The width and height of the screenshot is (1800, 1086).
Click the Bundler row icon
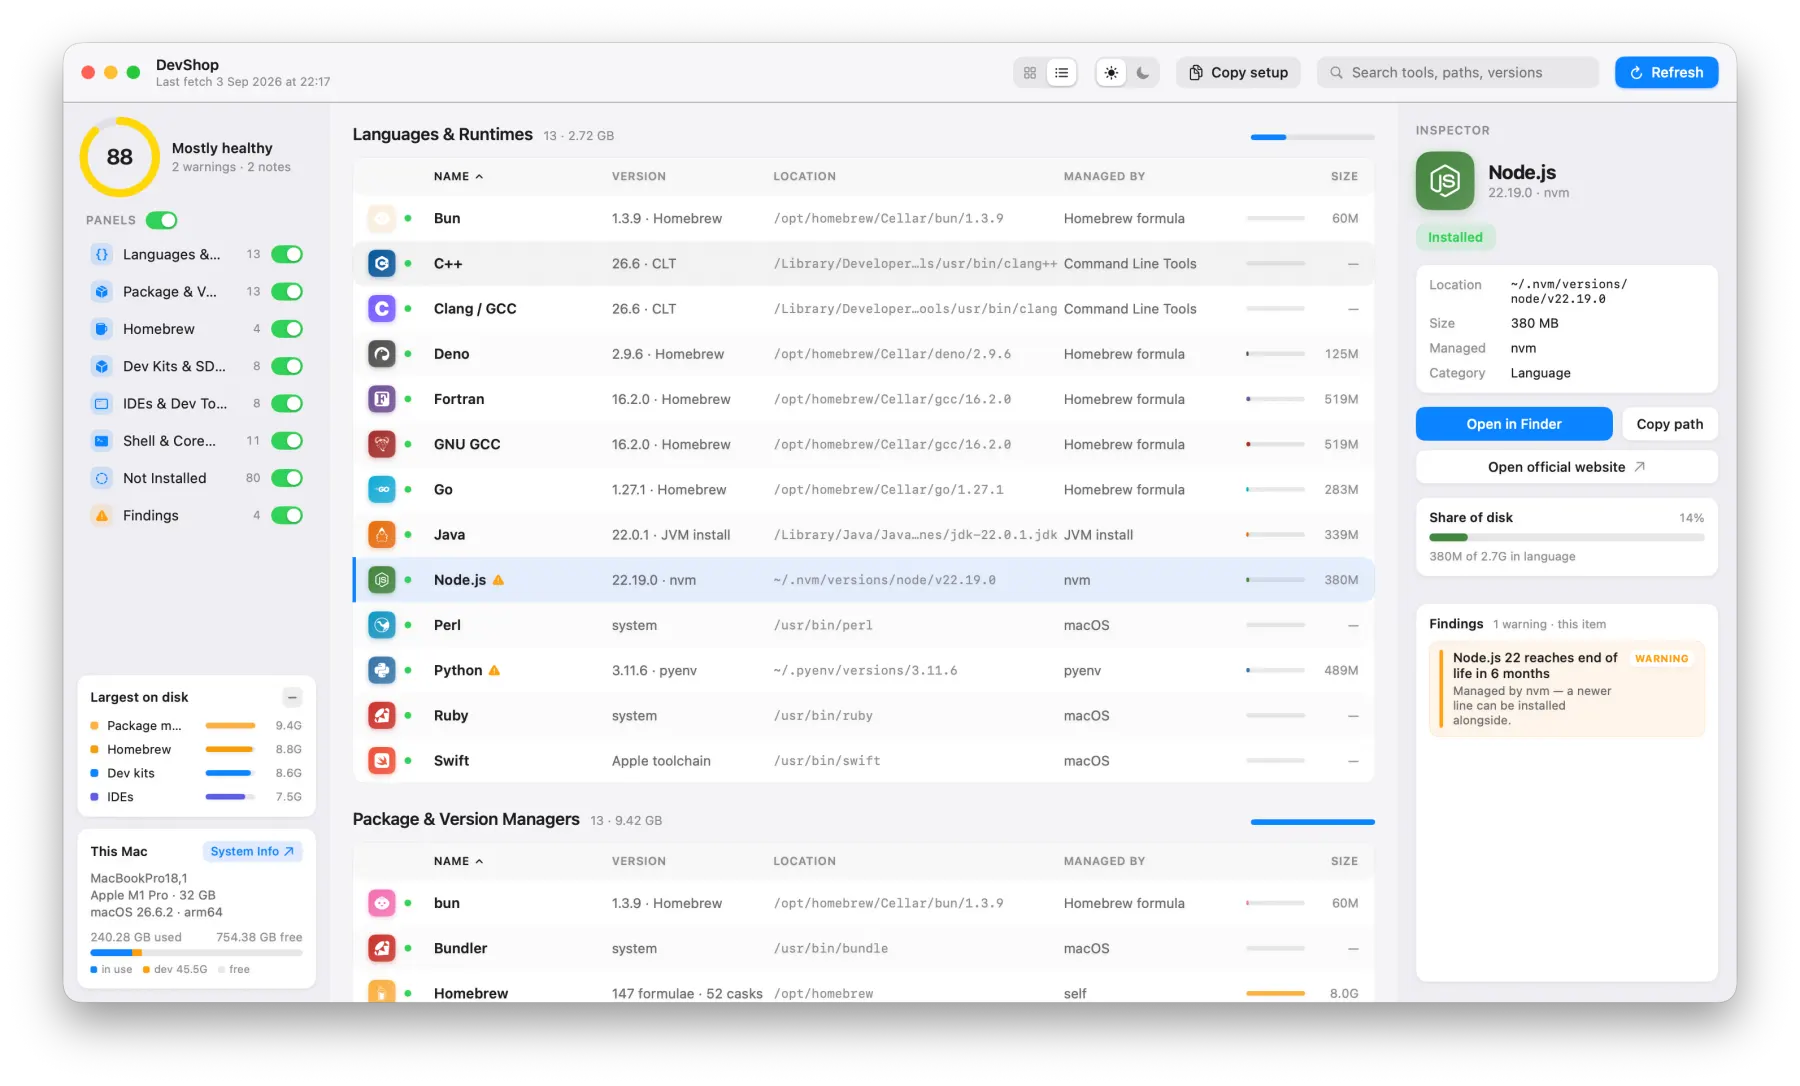coord(382,948)
